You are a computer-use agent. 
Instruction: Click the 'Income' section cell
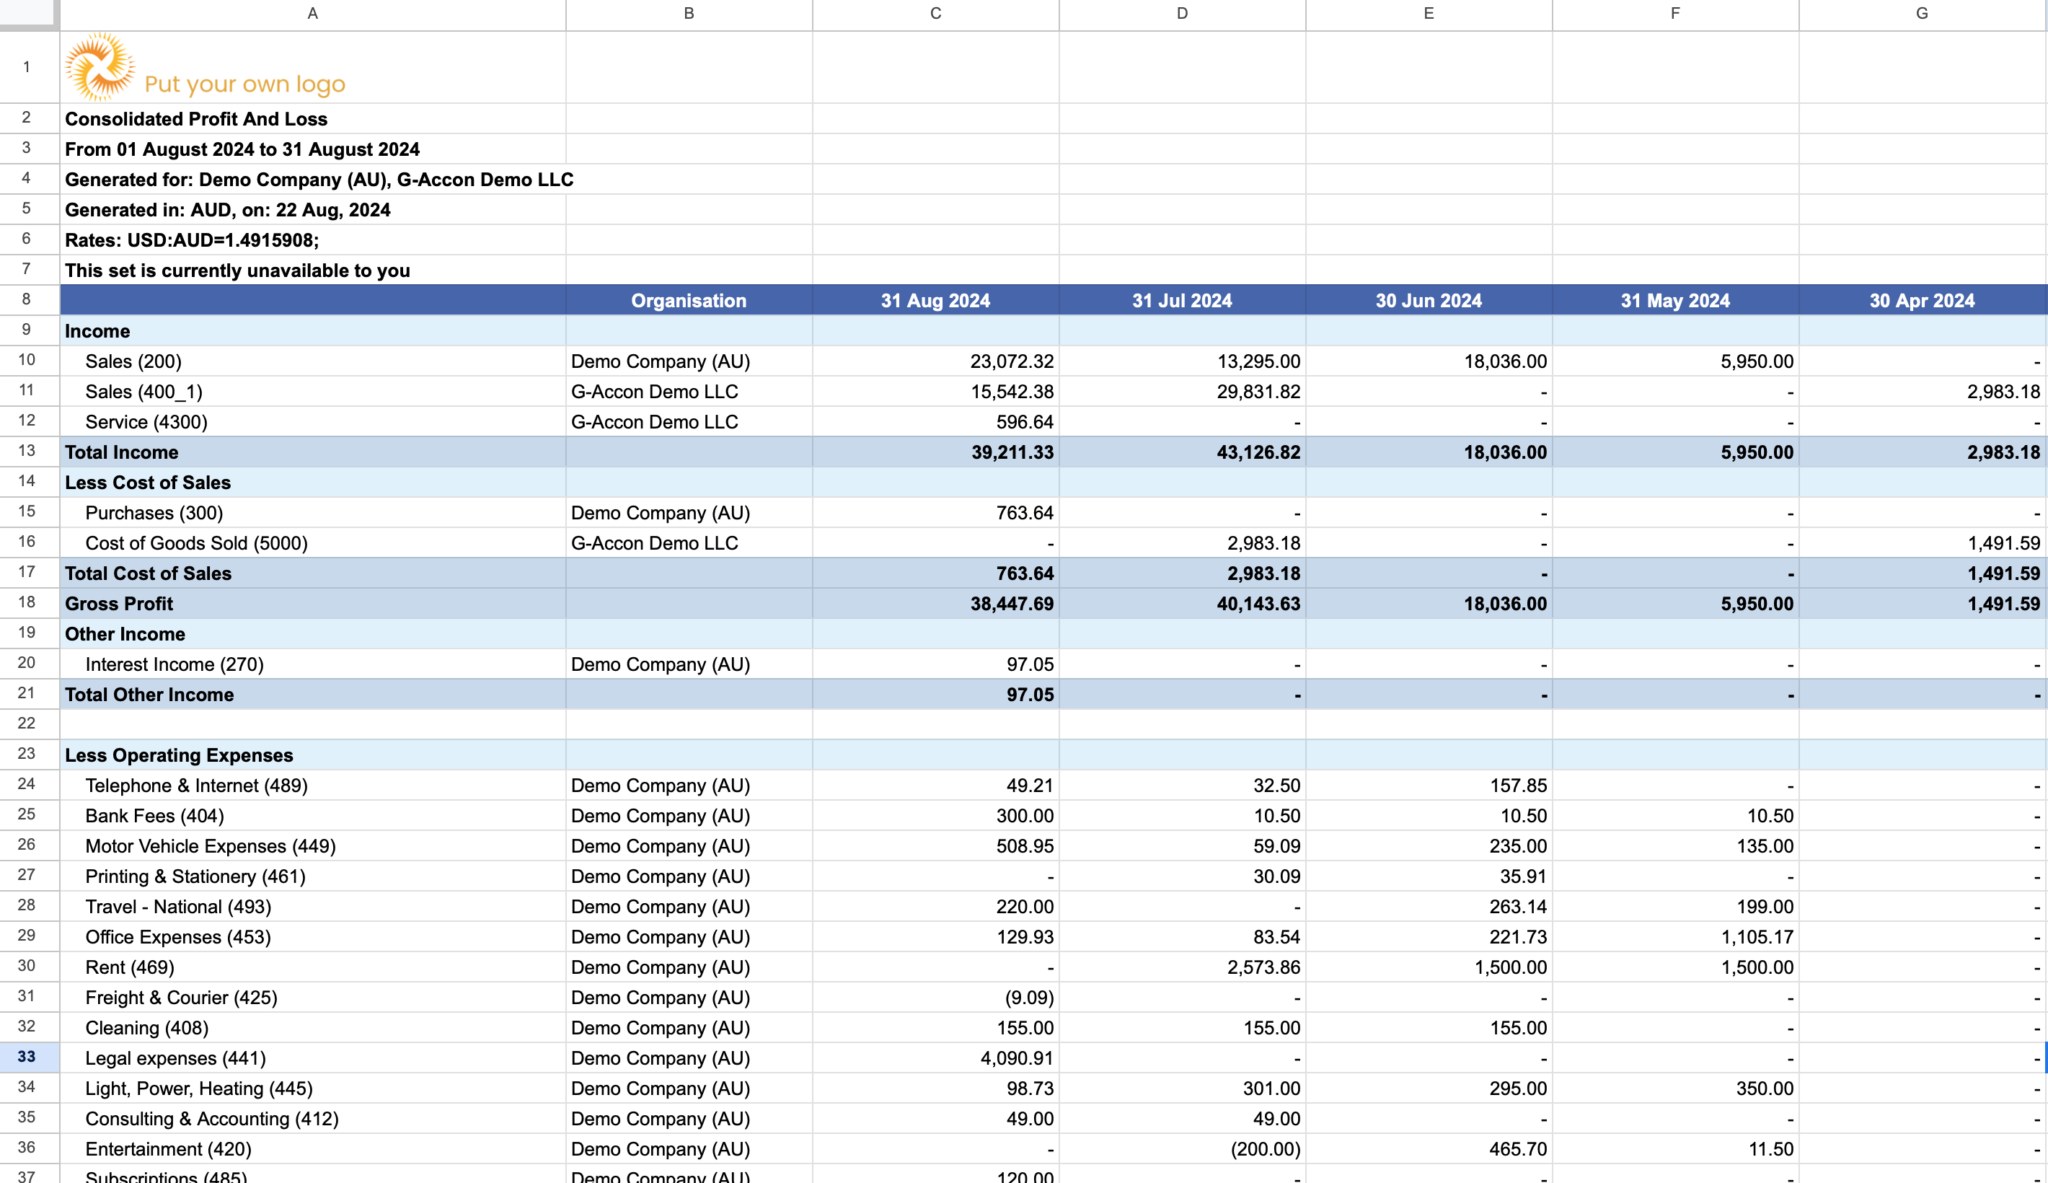tap(313, 331)
